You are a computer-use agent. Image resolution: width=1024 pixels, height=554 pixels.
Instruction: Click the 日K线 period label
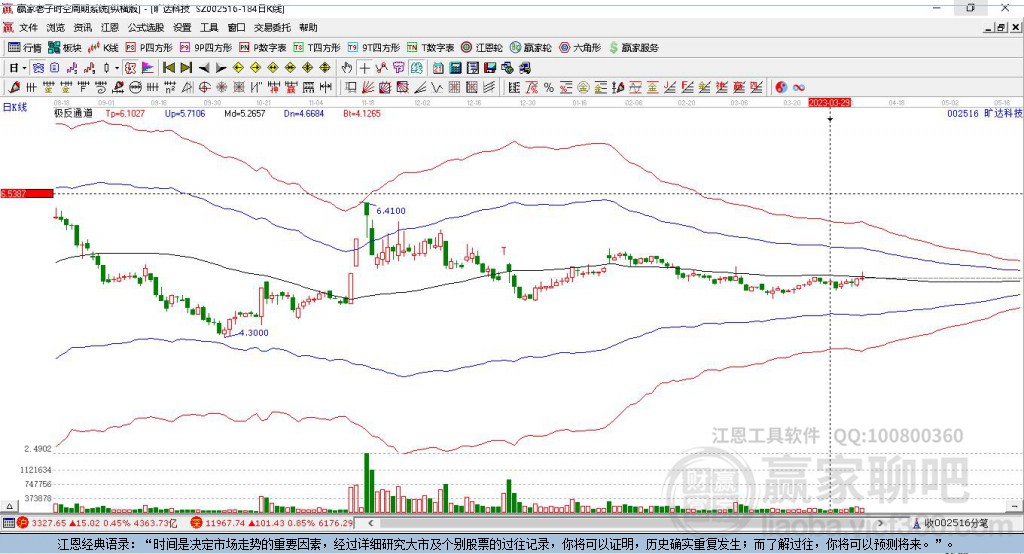click(x=14, y=107)
